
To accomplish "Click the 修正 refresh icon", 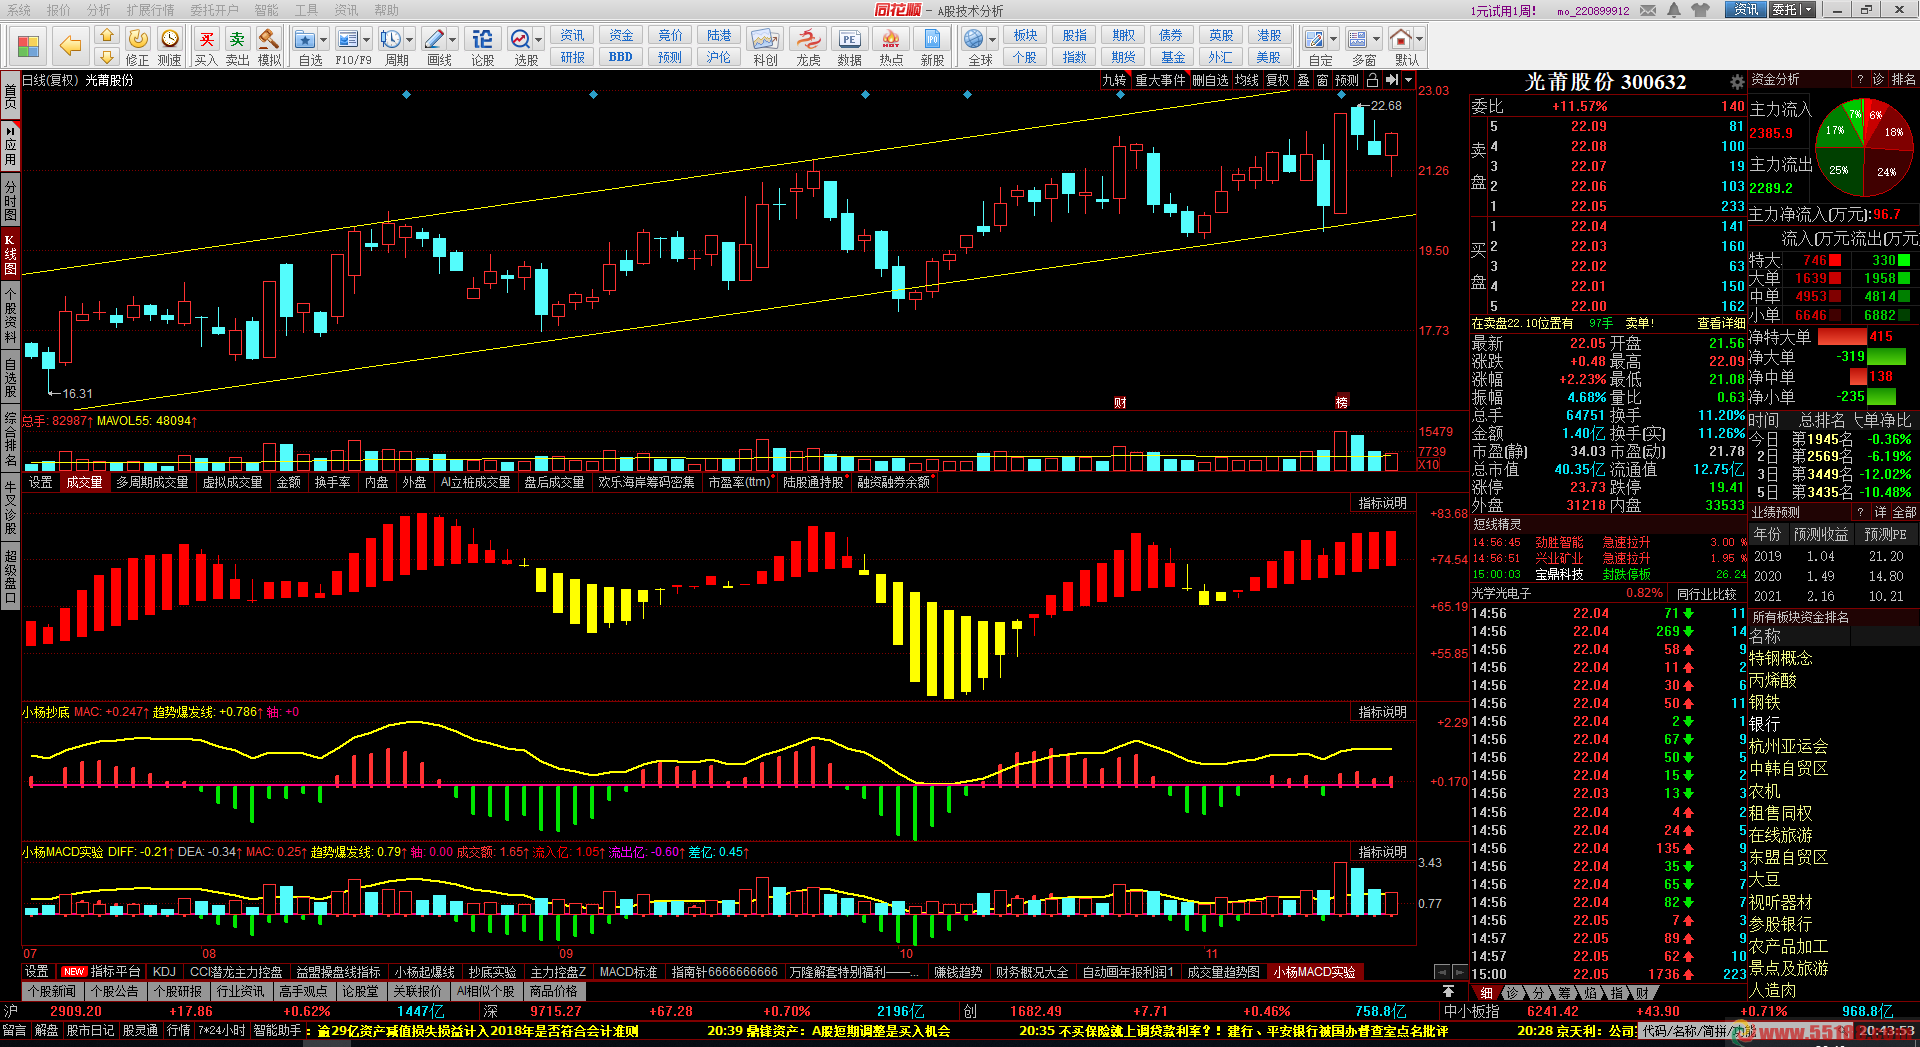I will [x=138, y=39].
